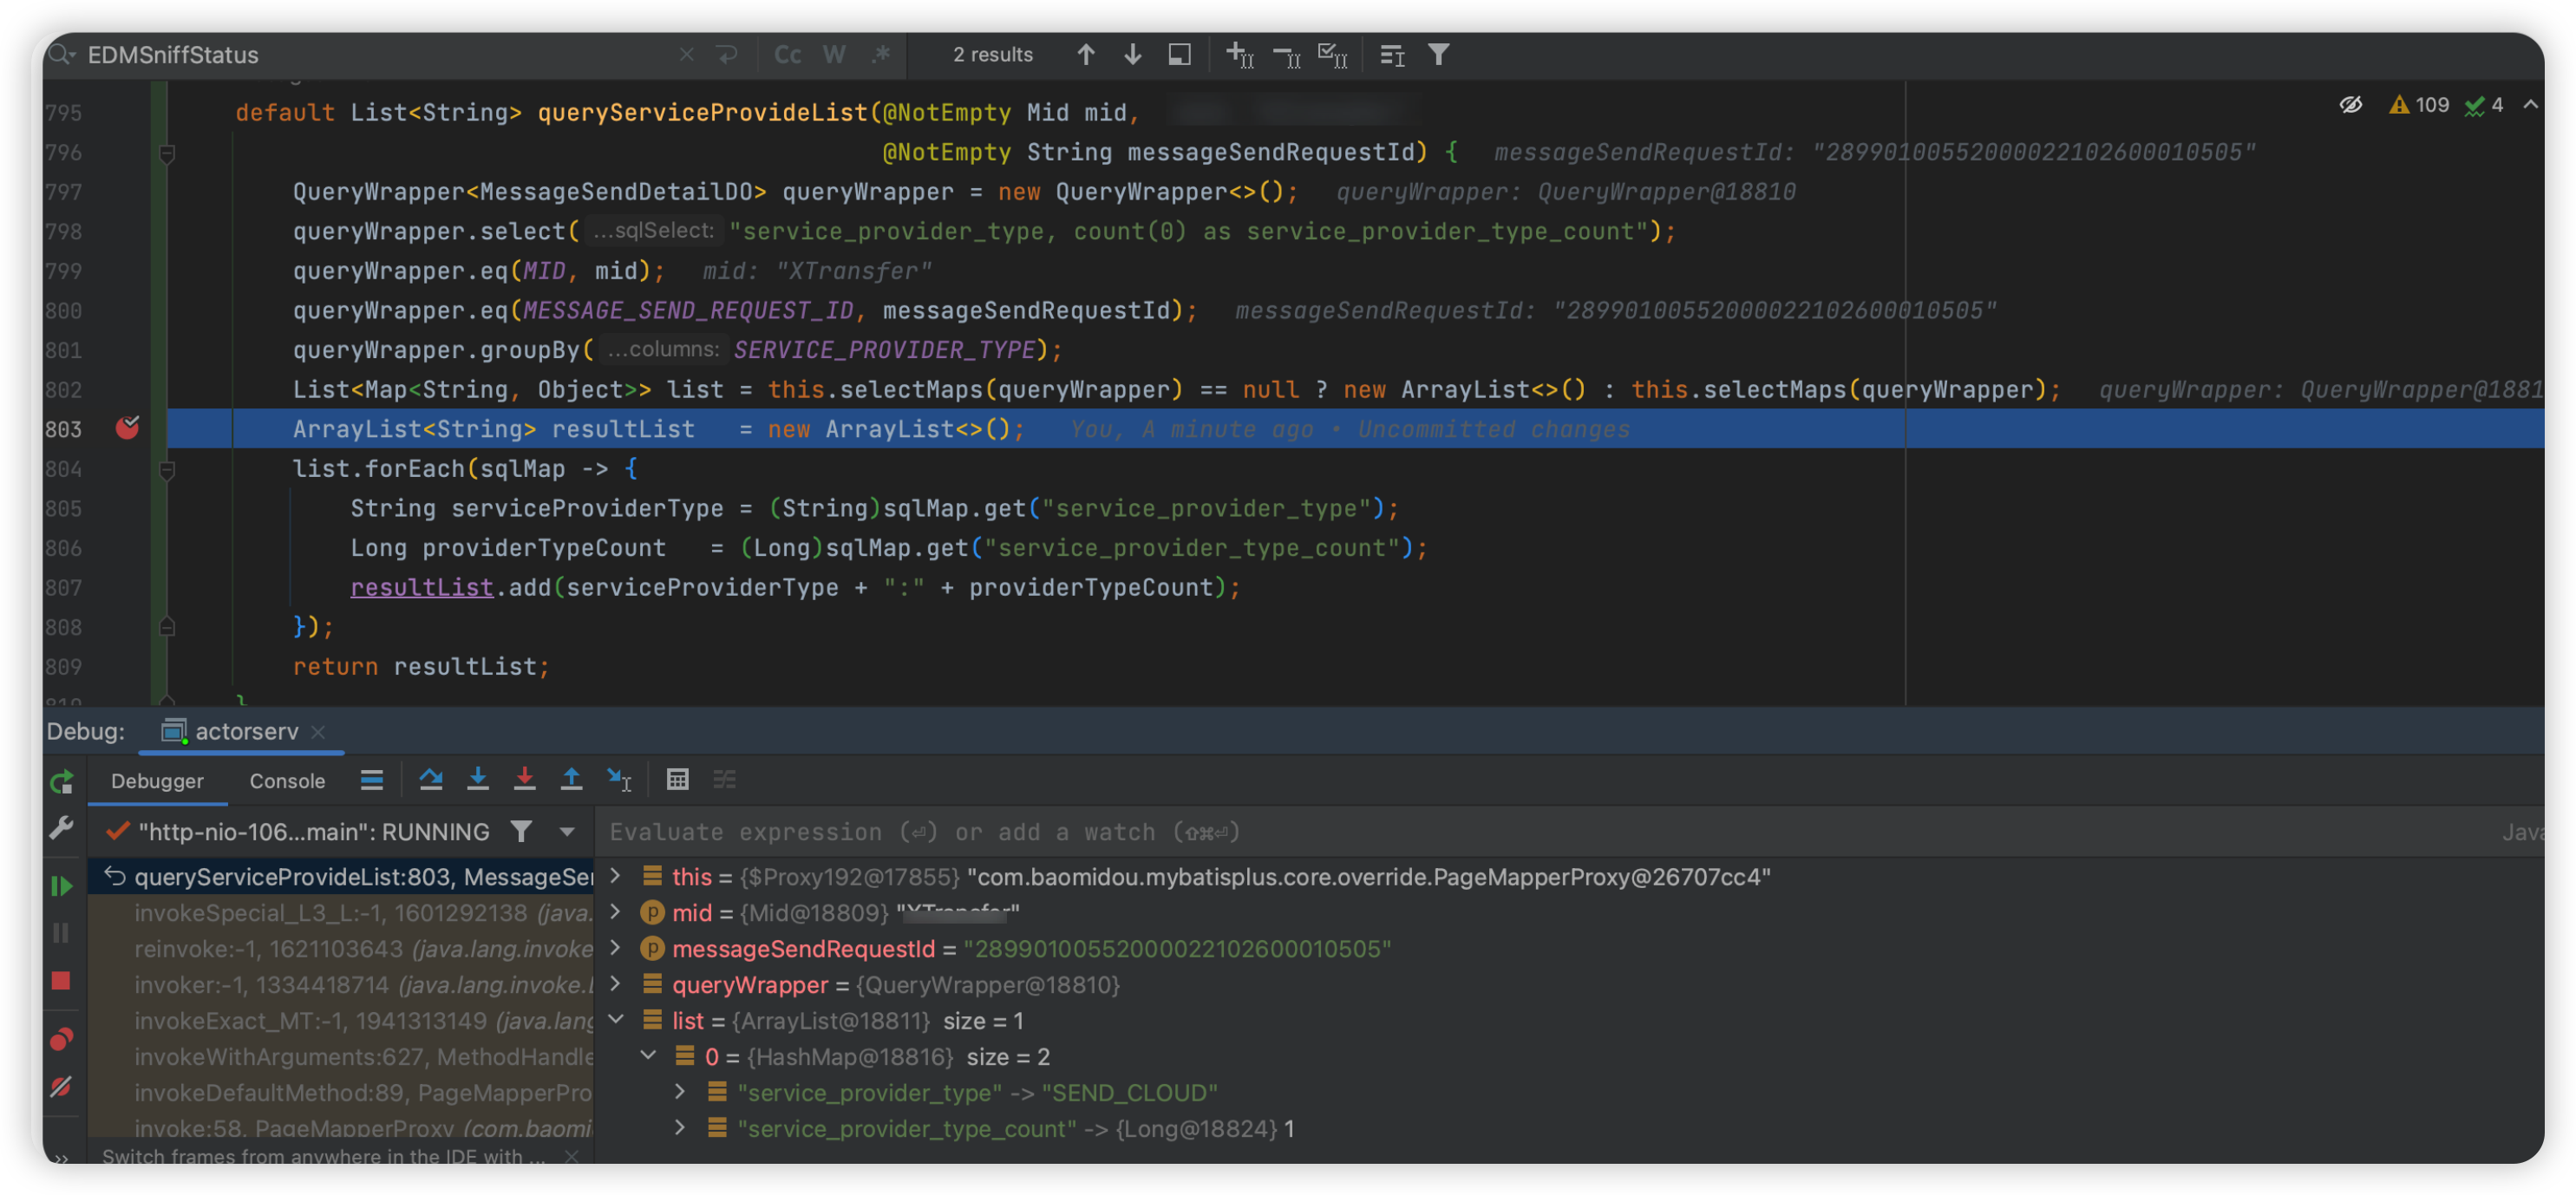This screenshot has height=1195, width=2576.
Task: Click the Resume Program green arrow
Action: [61, 885]
